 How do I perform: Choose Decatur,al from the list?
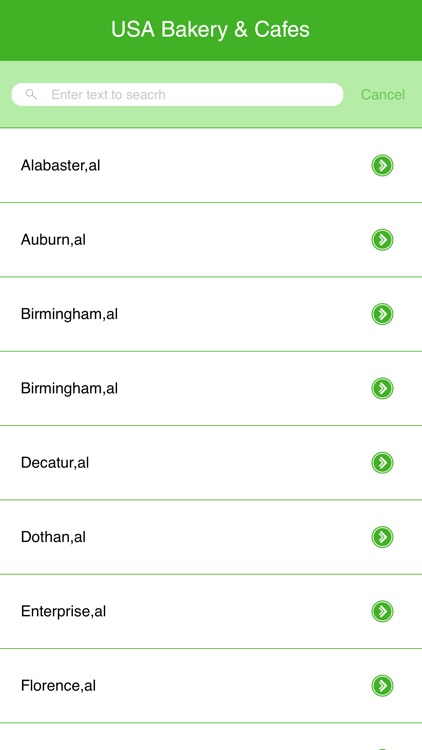click(x=211, y=463)
